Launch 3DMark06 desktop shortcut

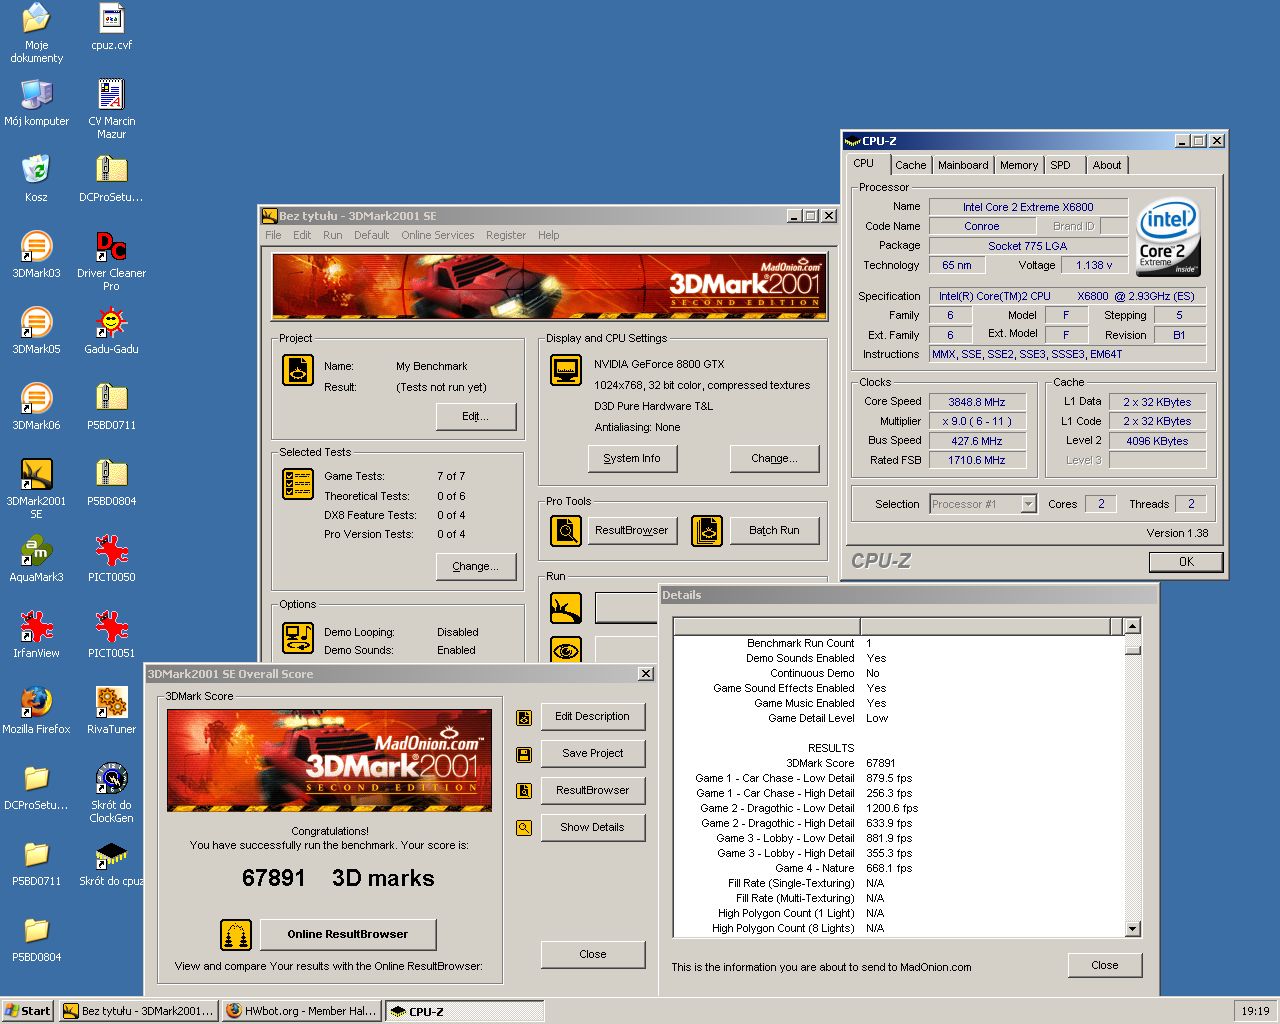[x=36, y=406]
